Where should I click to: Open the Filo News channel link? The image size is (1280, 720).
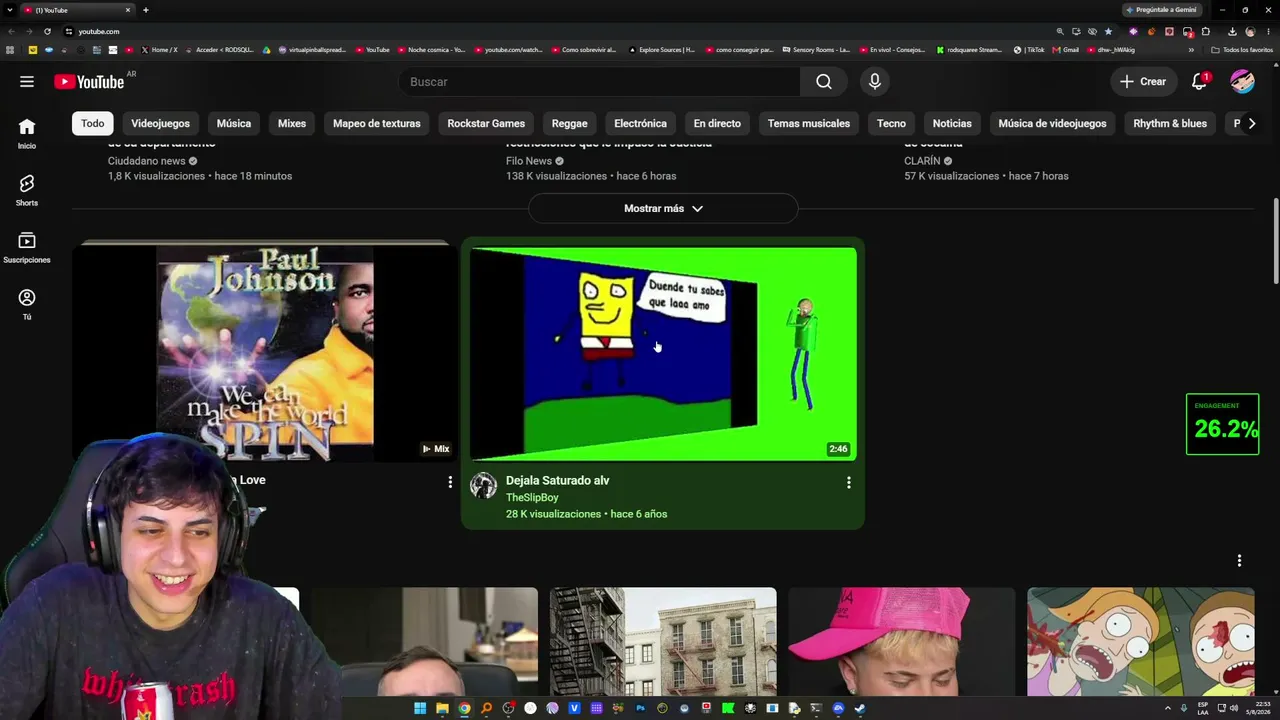(x=529, y=161)
